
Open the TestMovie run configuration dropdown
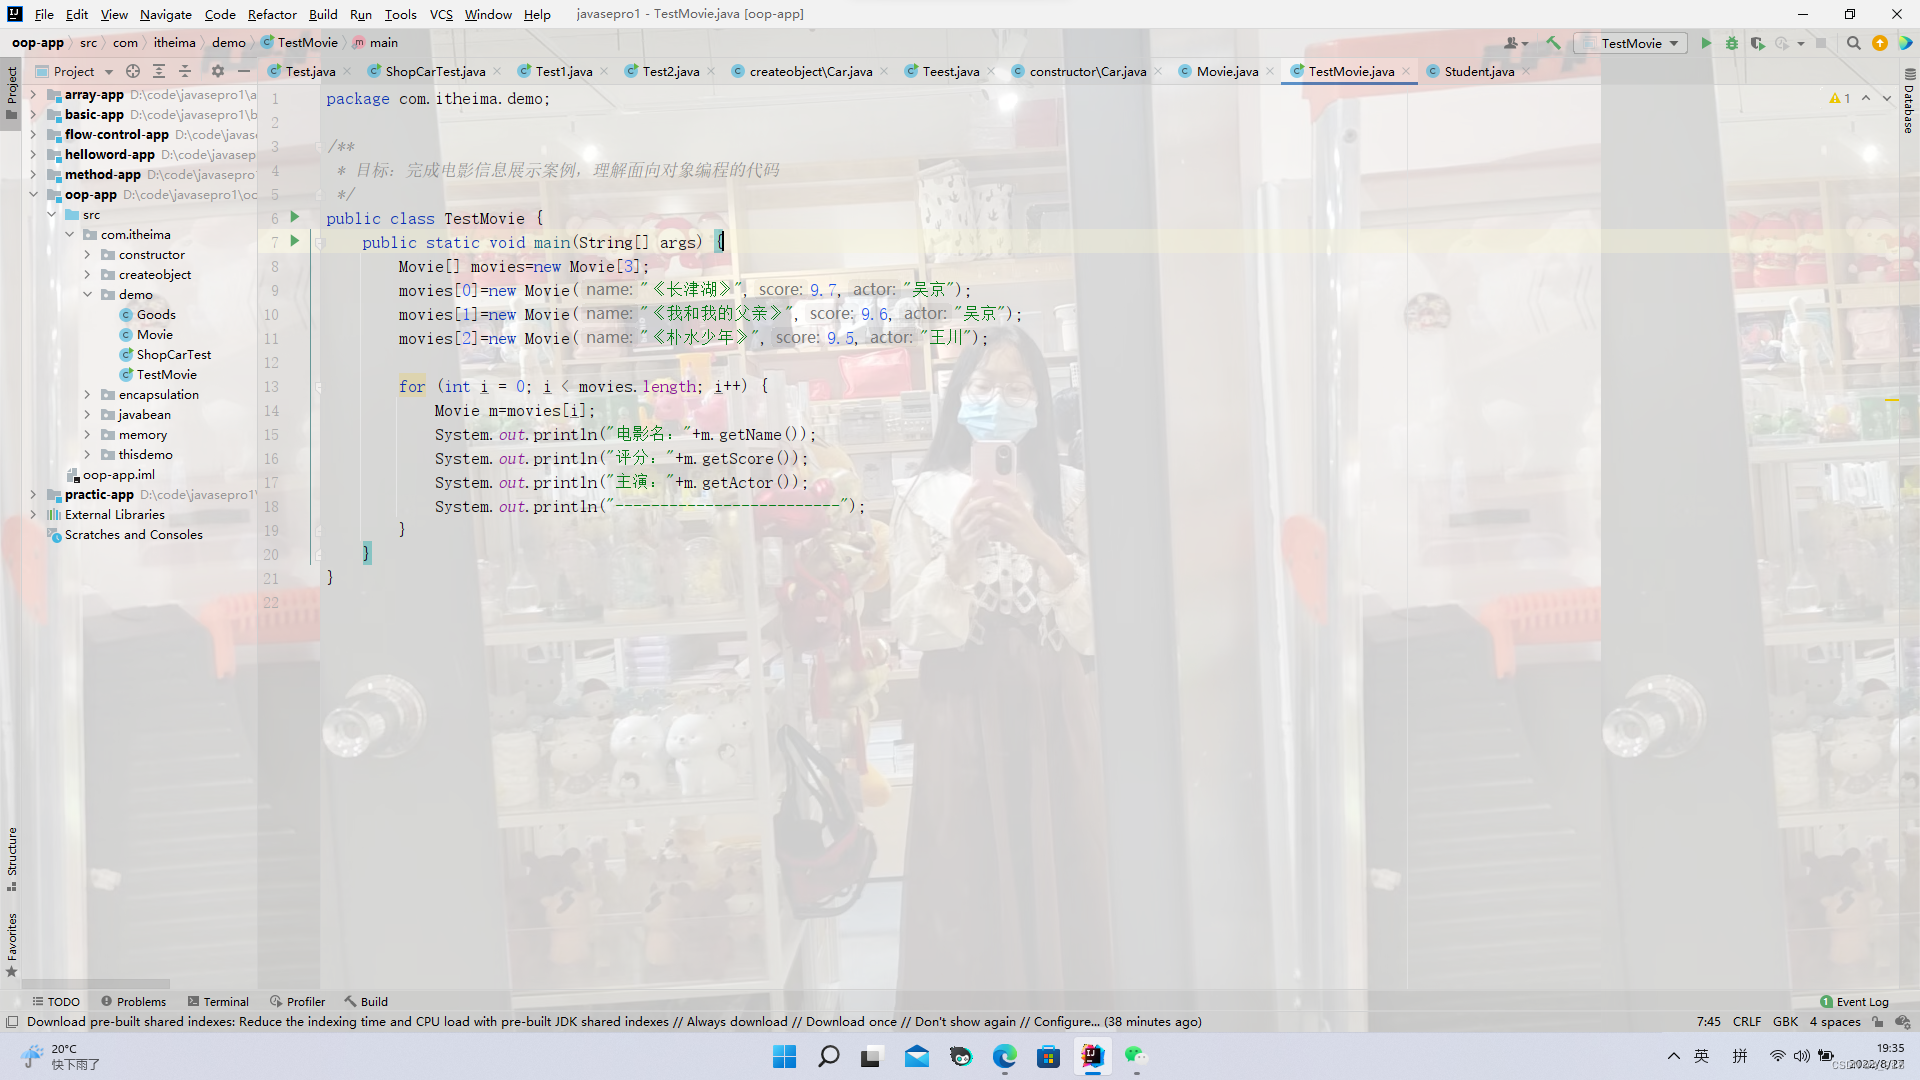(x=1630, y=43)
